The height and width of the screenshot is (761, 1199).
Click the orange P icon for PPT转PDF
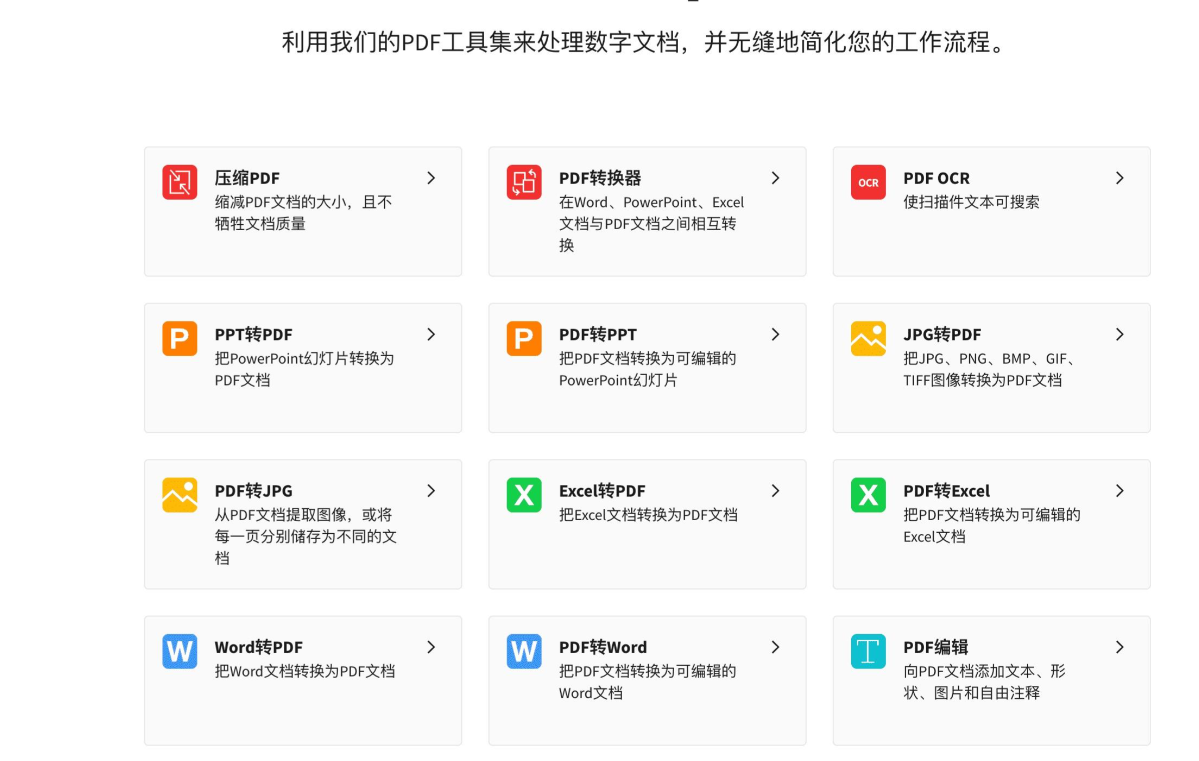180,339
